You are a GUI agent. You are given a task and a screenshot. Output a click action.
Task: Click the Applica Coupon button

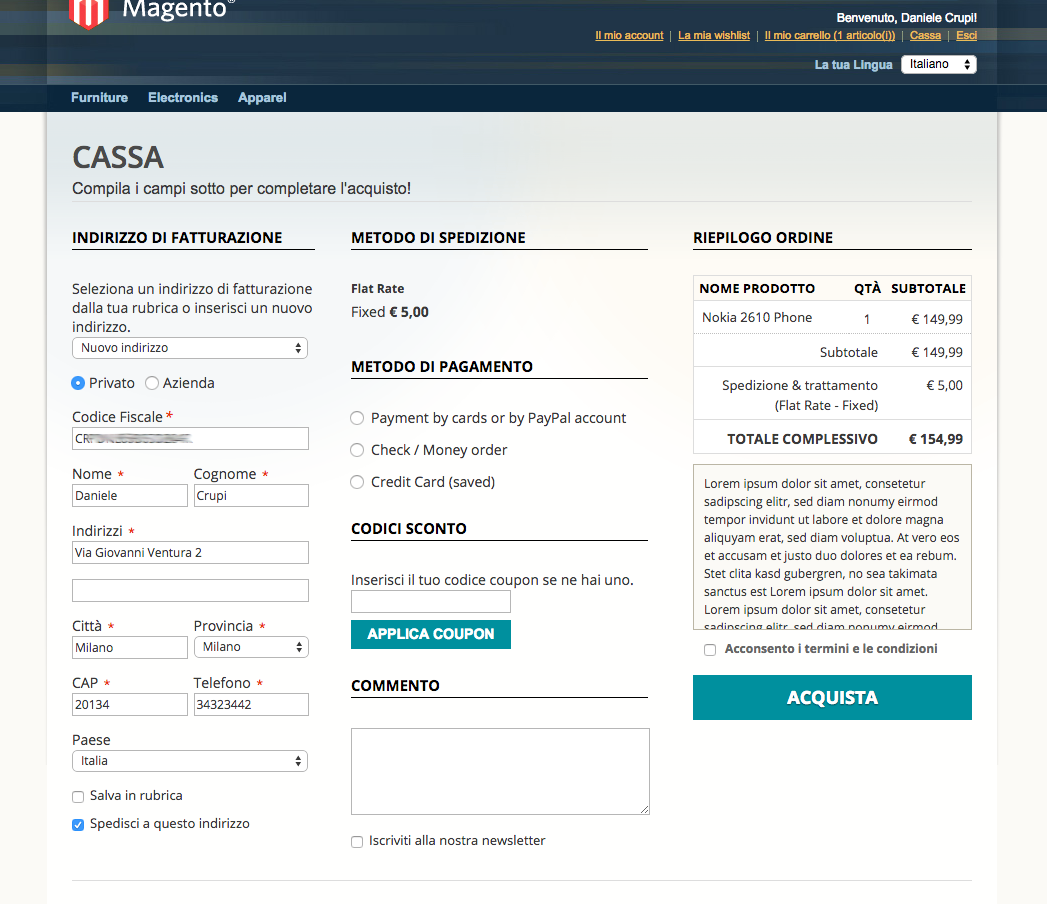[431, 634]
